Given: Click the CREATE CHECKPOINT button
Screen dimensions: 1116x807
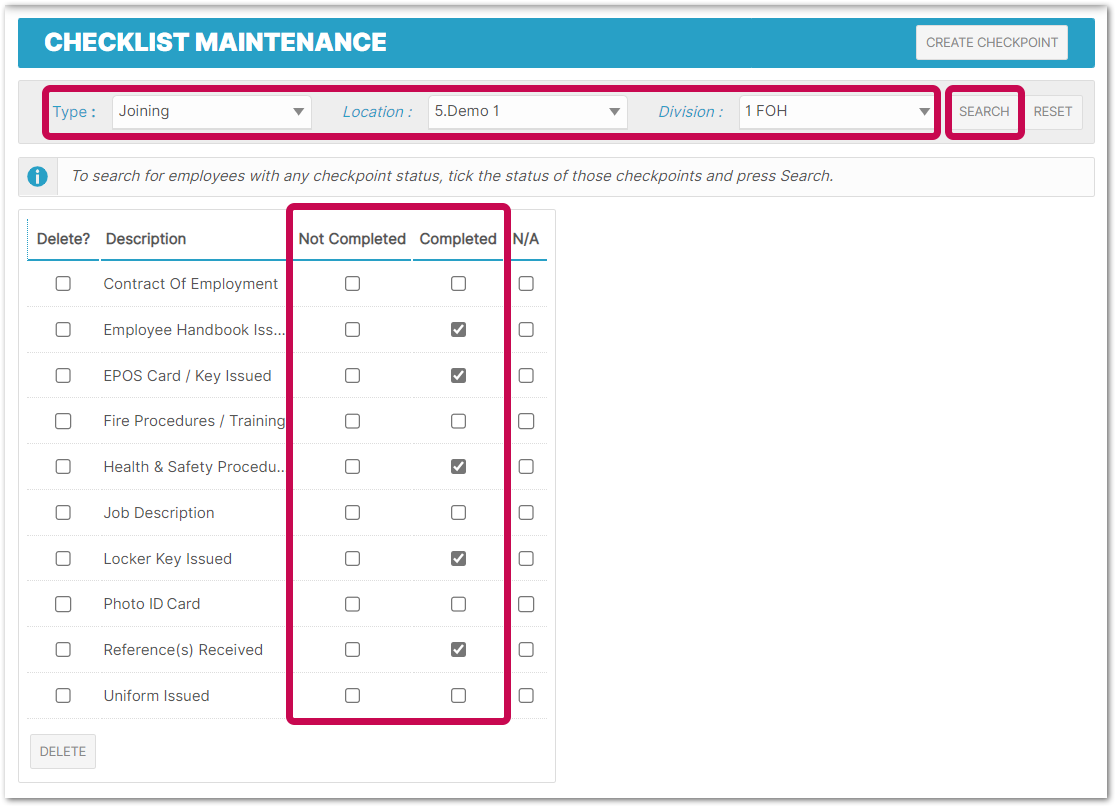Looking at the screenshot, I should (991, 43).
